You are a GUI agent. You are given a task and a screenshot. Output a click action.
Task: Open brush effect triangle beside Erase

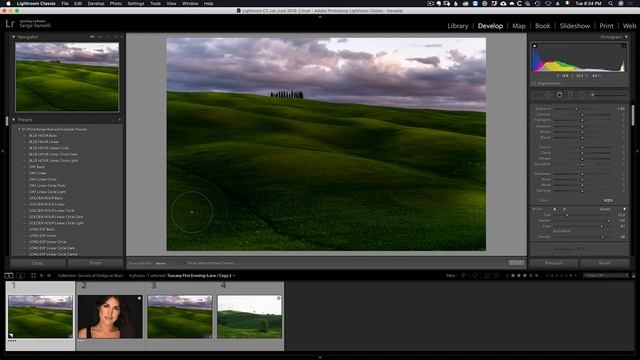click(624, 209)
